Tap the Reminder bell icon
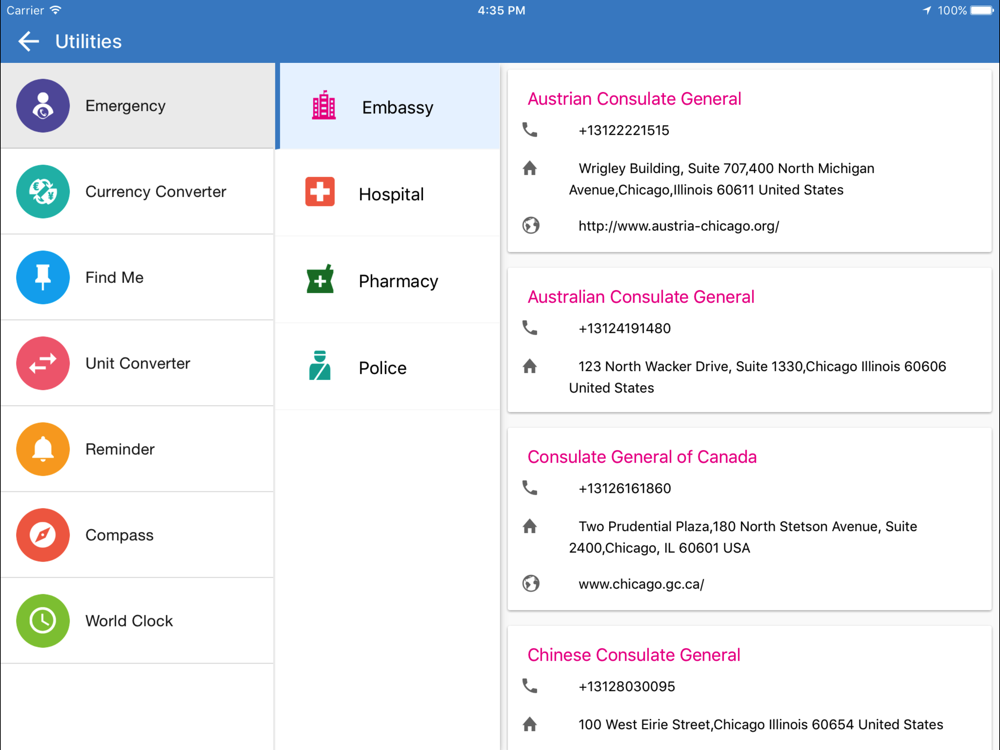Image resolution: width=1000 pixels, height=750 pixels. (43, 449)
